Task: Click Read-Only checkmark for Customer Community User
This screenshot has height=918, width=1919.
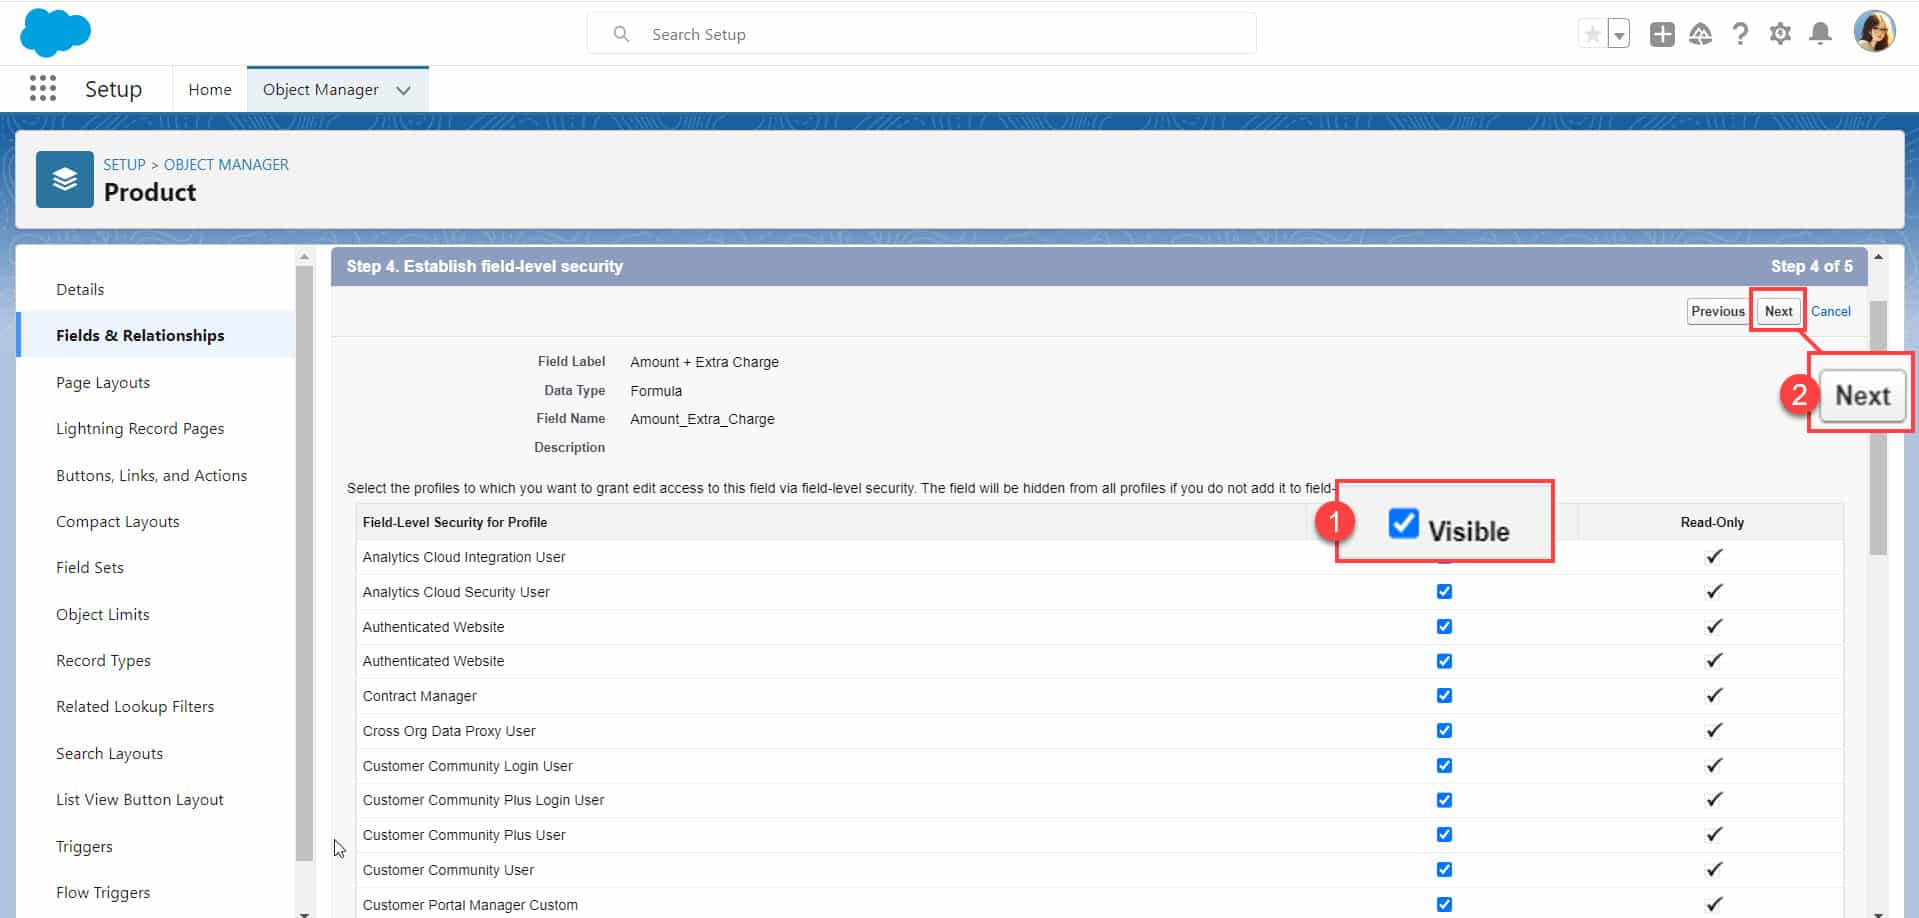Action: click(x=1713, y=869)
